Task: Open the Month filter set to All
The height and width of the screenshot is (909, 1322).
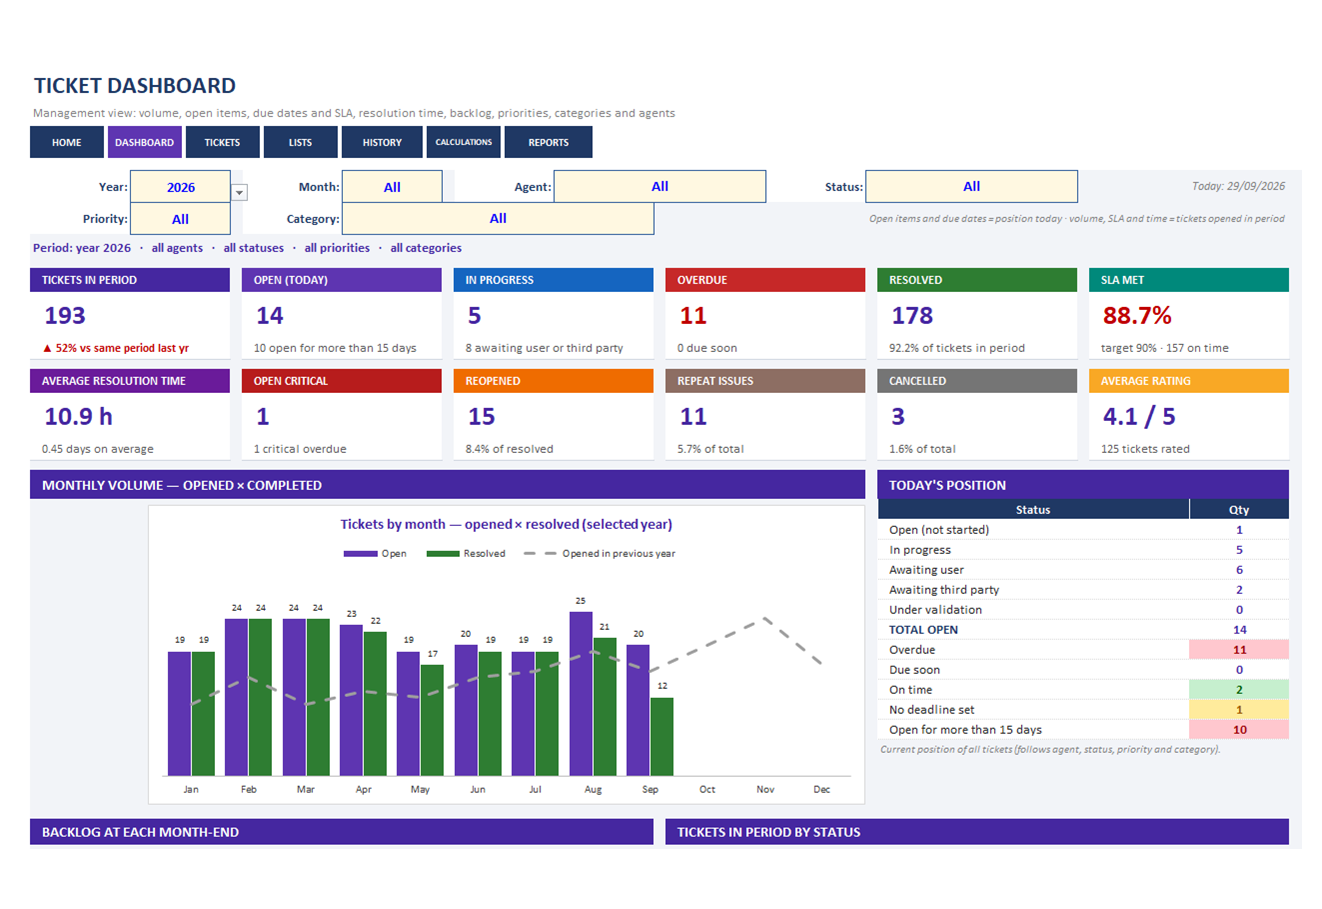Action: (392, 187)
